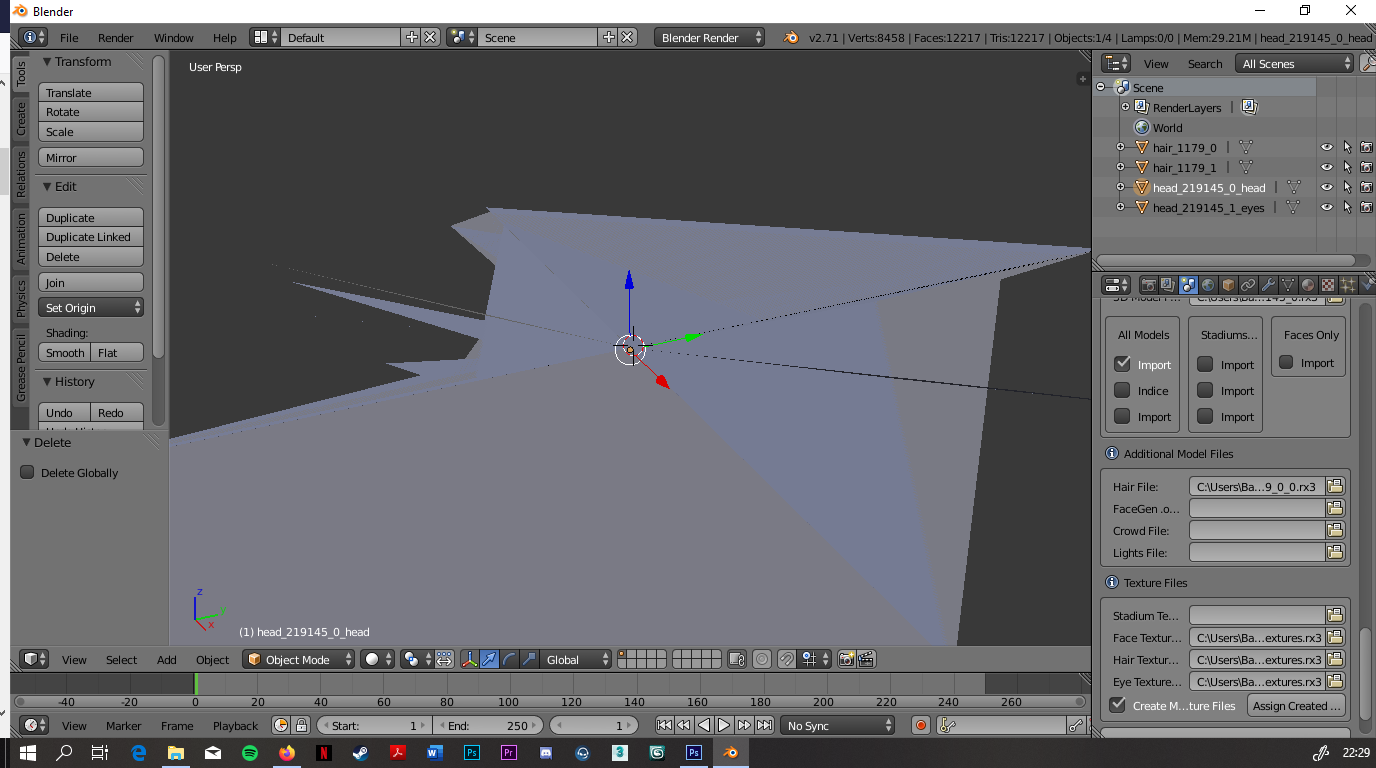
Task: Toggle proportional editing circle icon
Action: pyautogui.click(x=762, y=659)
